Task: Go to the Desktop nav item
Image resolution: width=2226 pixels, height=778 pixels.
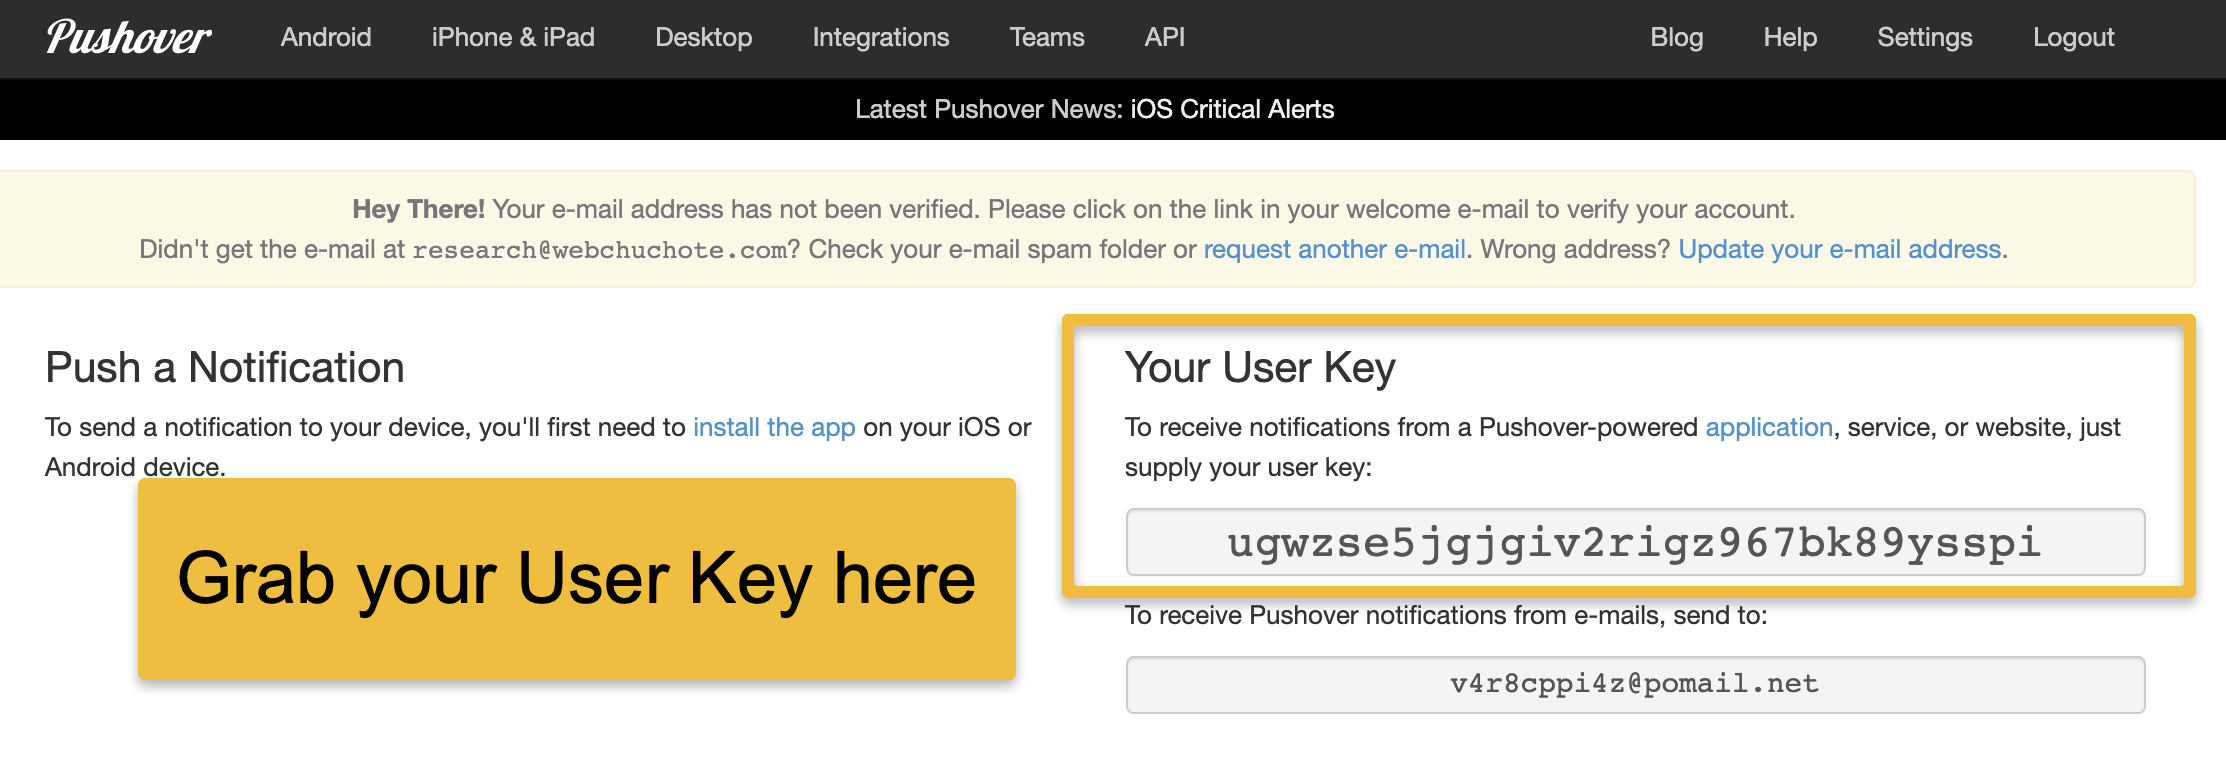Action: pyautogui.click(x=703, y=38)
